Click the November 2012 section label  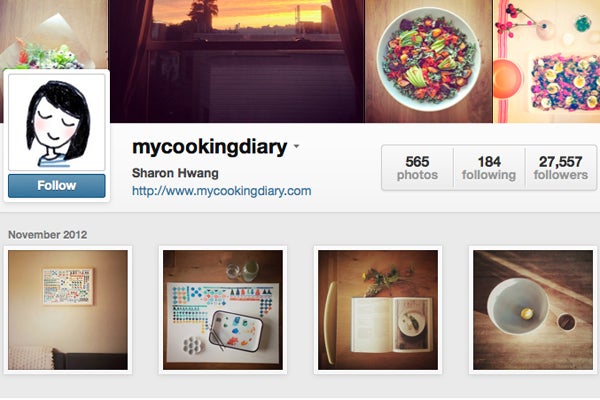[x=47, y=235]
